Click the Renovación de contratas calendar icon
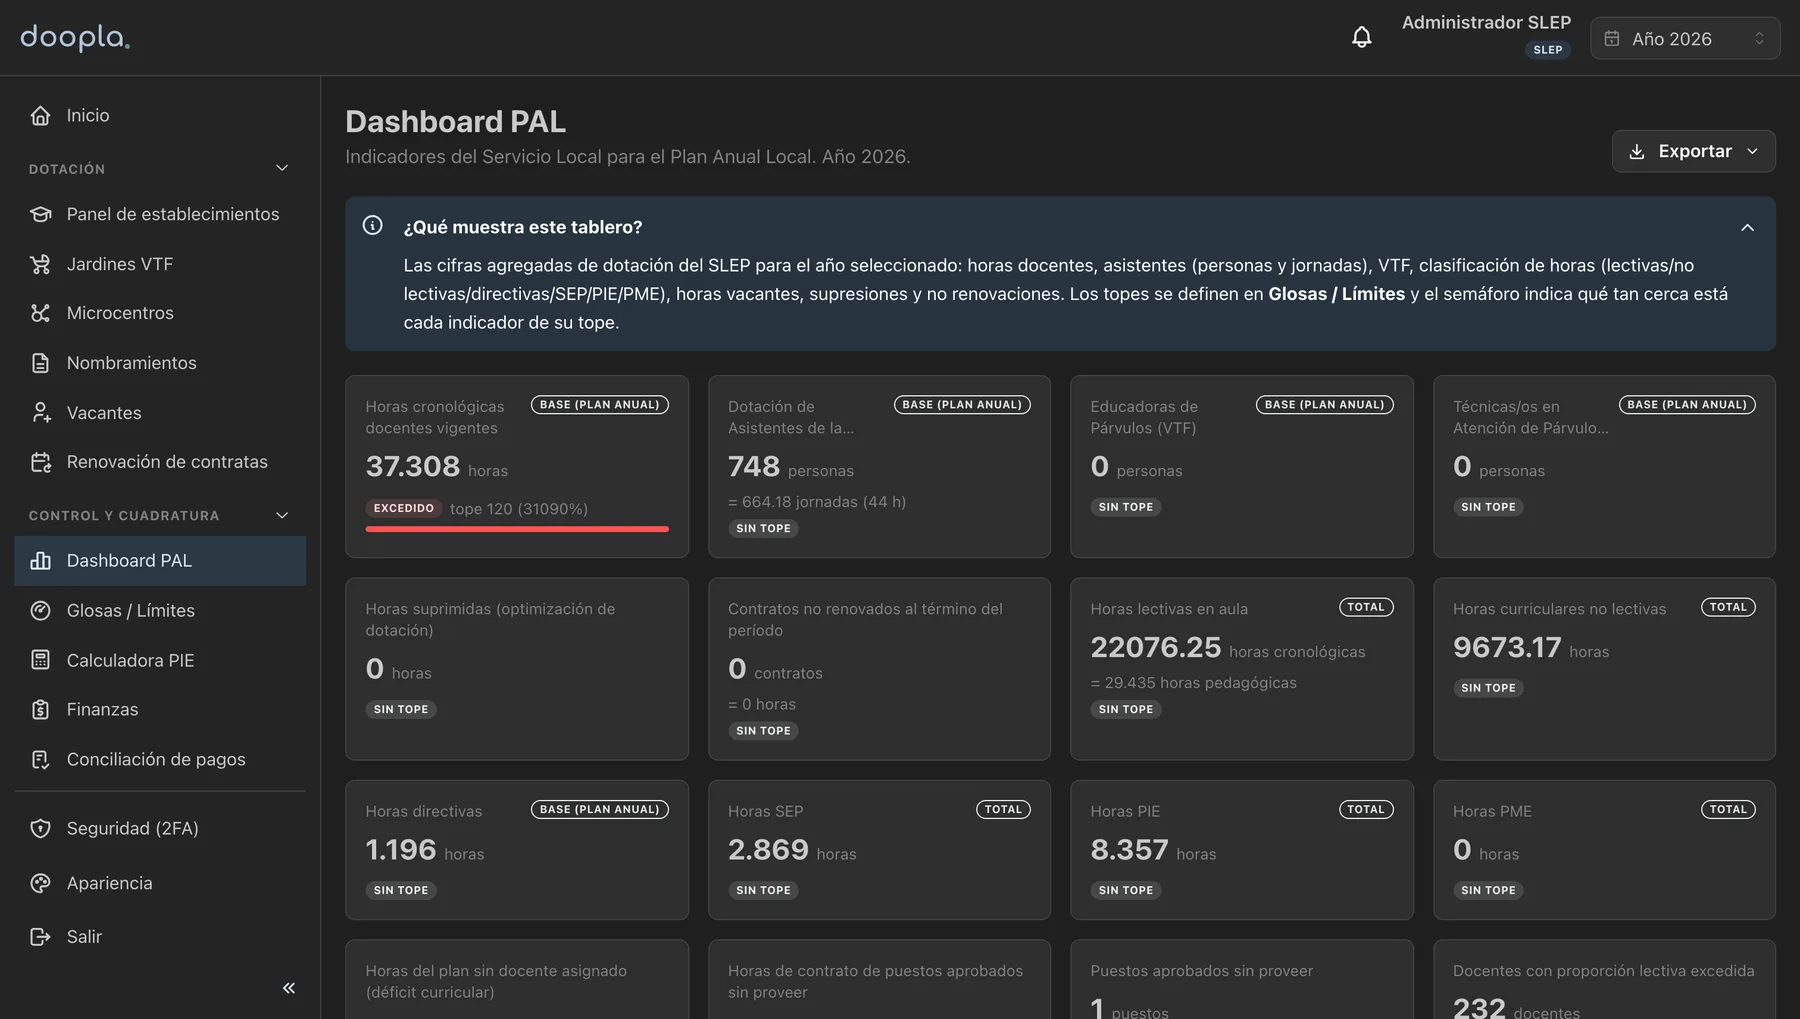 pos(40,462)
